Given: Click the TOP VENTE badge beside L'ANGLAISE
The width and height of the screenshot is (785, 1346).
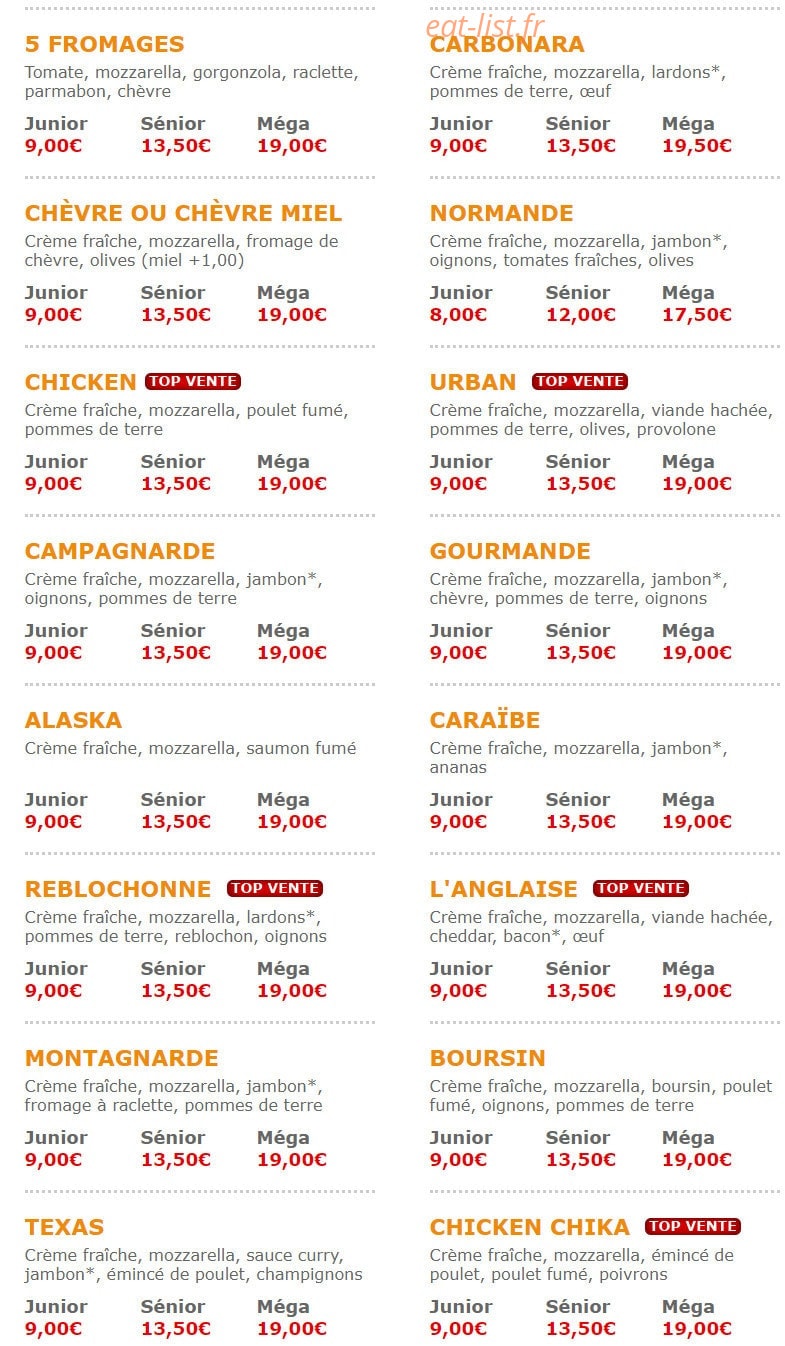Looking at the screenshot, I should point(640,888).
